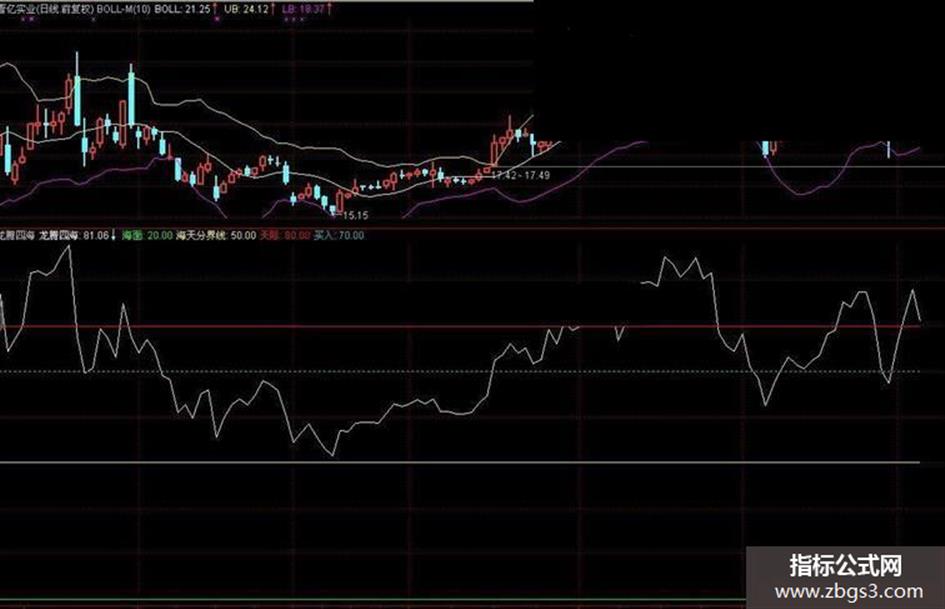Click the 17.42-17.49 price gap annotation
The width and height of the screenshot is (945, 609).
point(521,175)
